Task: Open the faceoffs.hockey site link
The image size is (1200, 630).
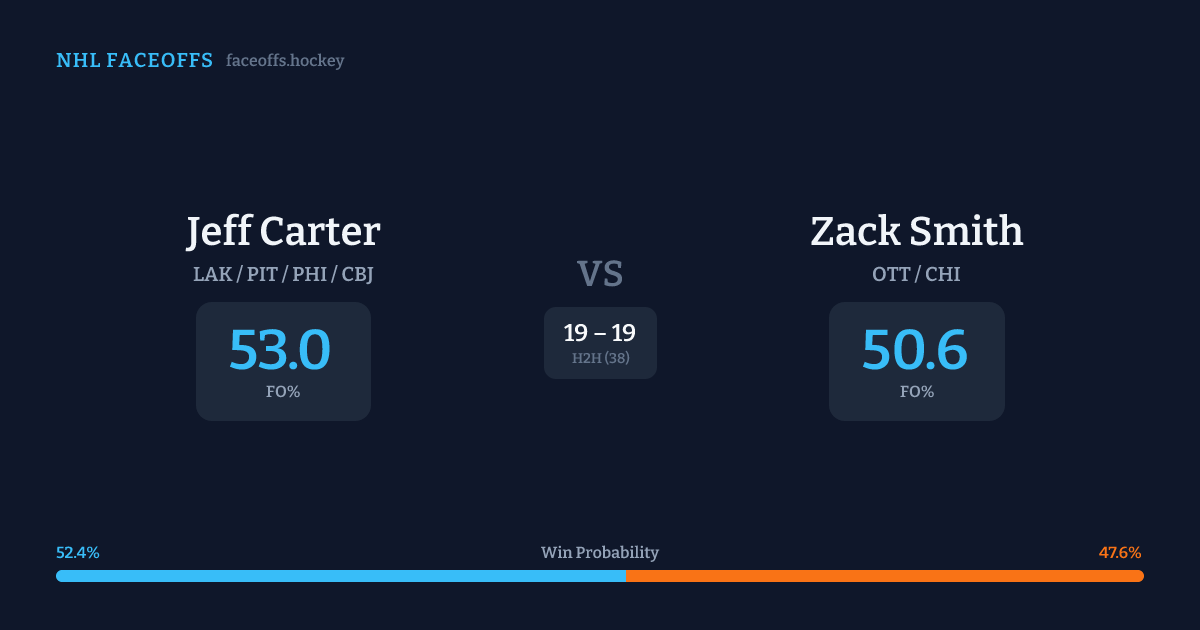Action: [285, 61]
